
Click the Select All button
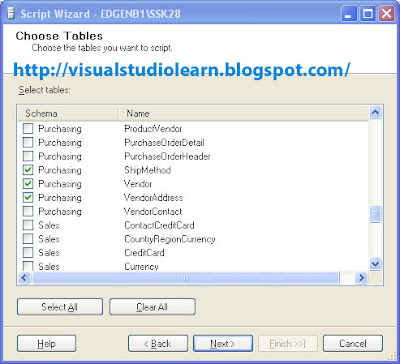tap(60, 307)
